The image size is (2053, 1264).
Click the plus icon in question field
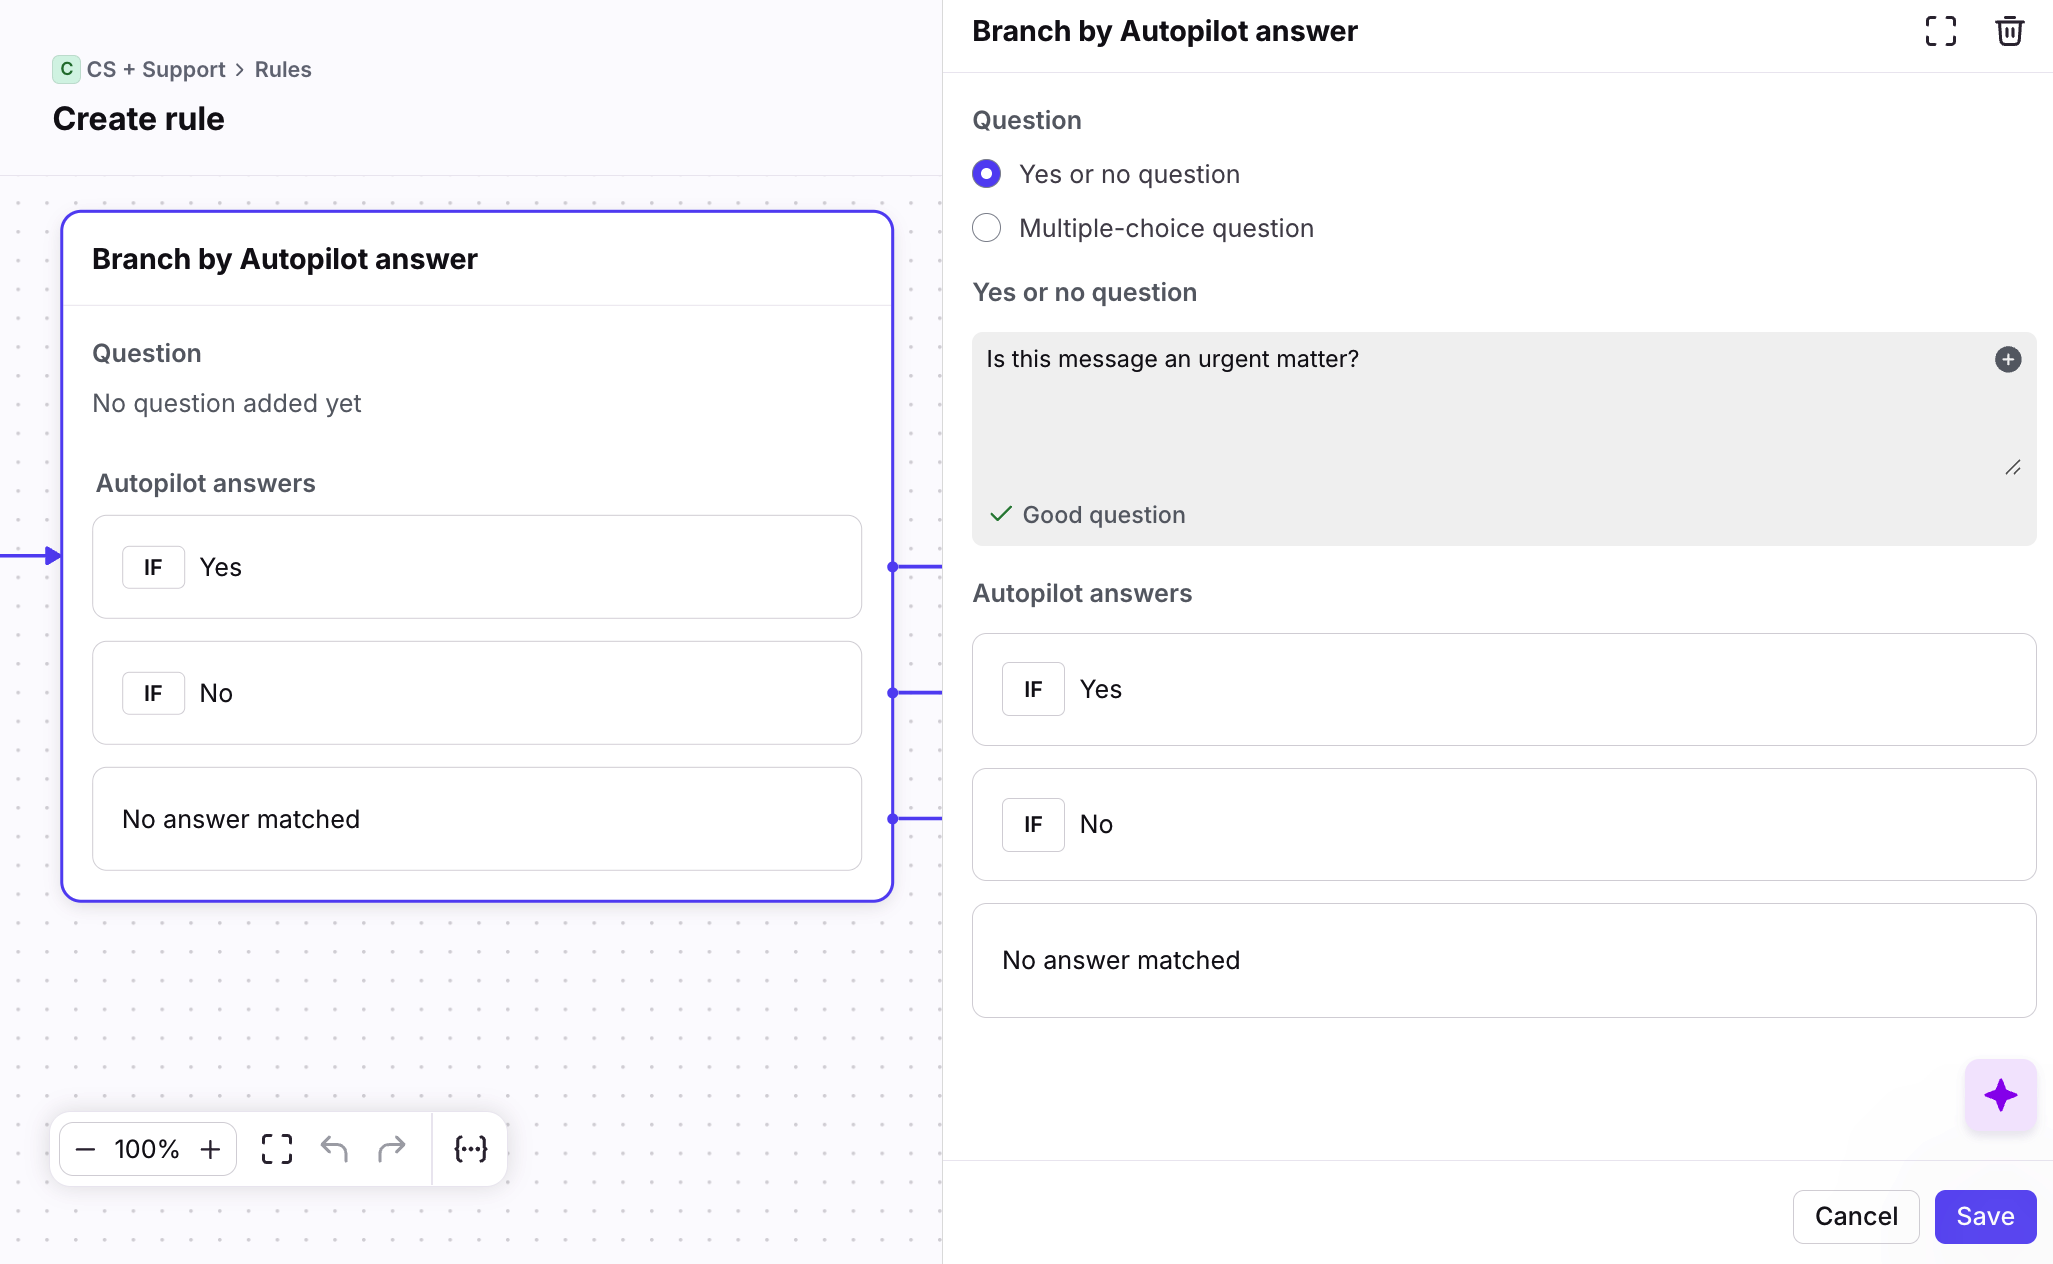pos(2007,359)
